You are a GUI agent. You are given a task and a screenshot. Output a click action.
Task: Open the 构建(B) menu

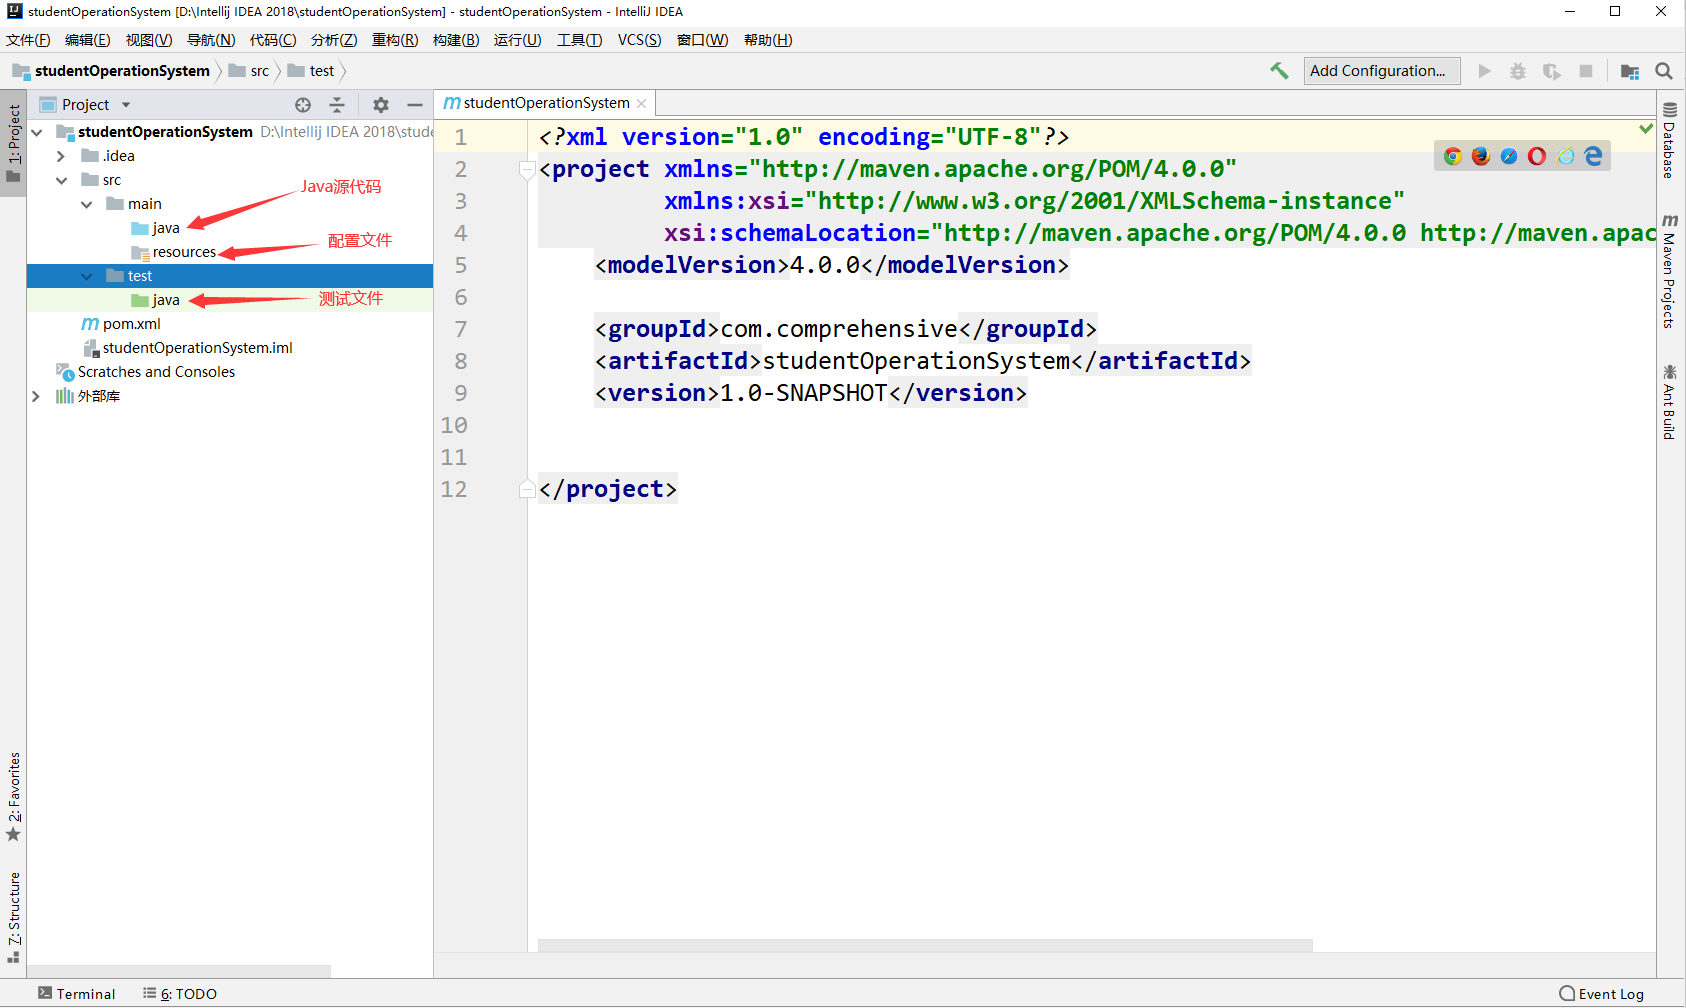[x=456, y=40]
